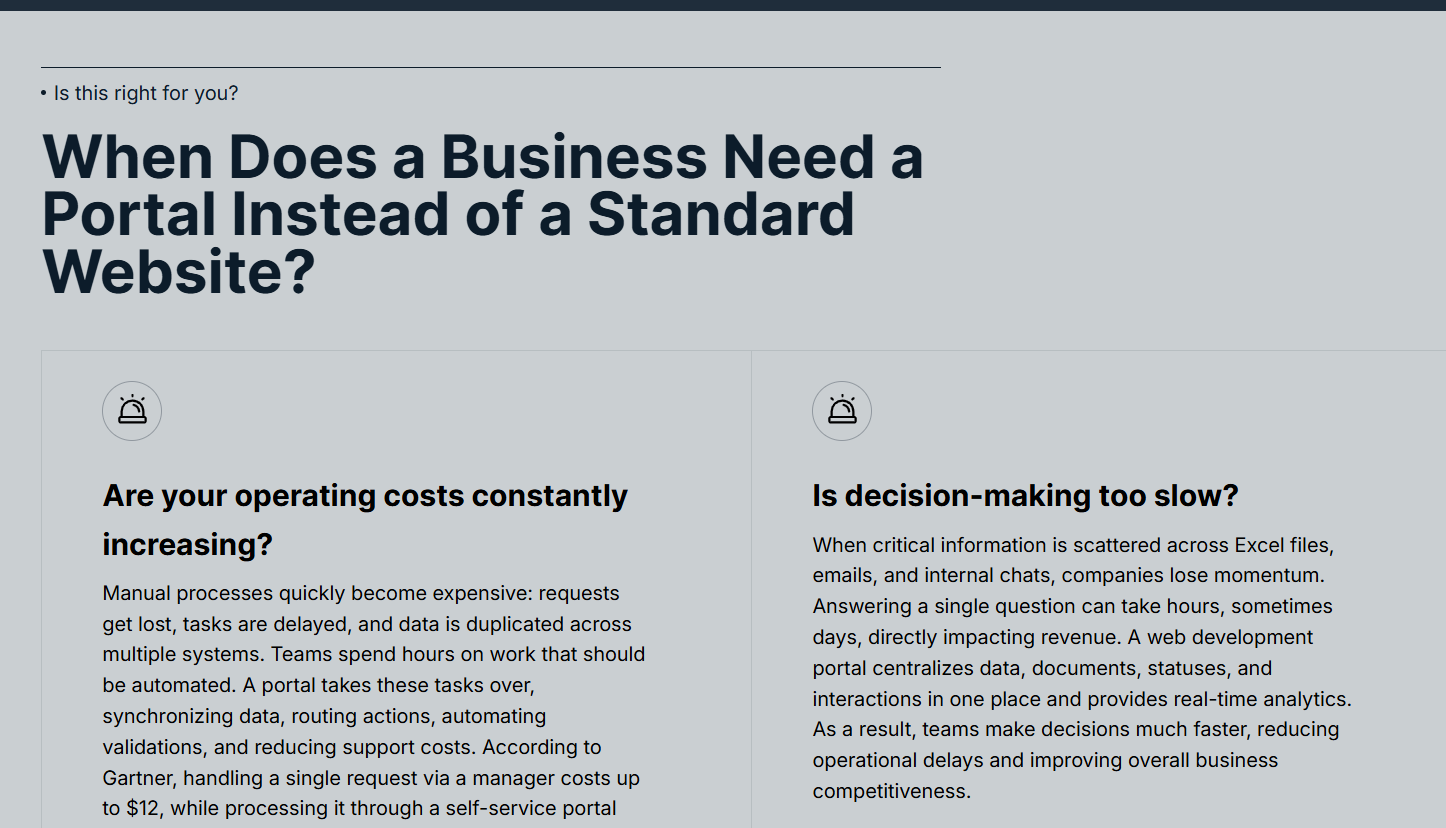Click the "Is this right for you?" label
Image resolution: width=1446 pixels, height=828 pixels.
(x=146, y=93)
